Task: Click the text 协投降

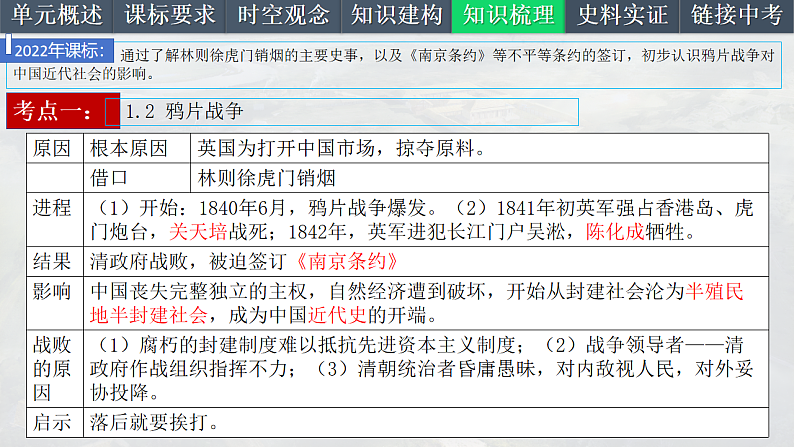Action: pos(120,392)
